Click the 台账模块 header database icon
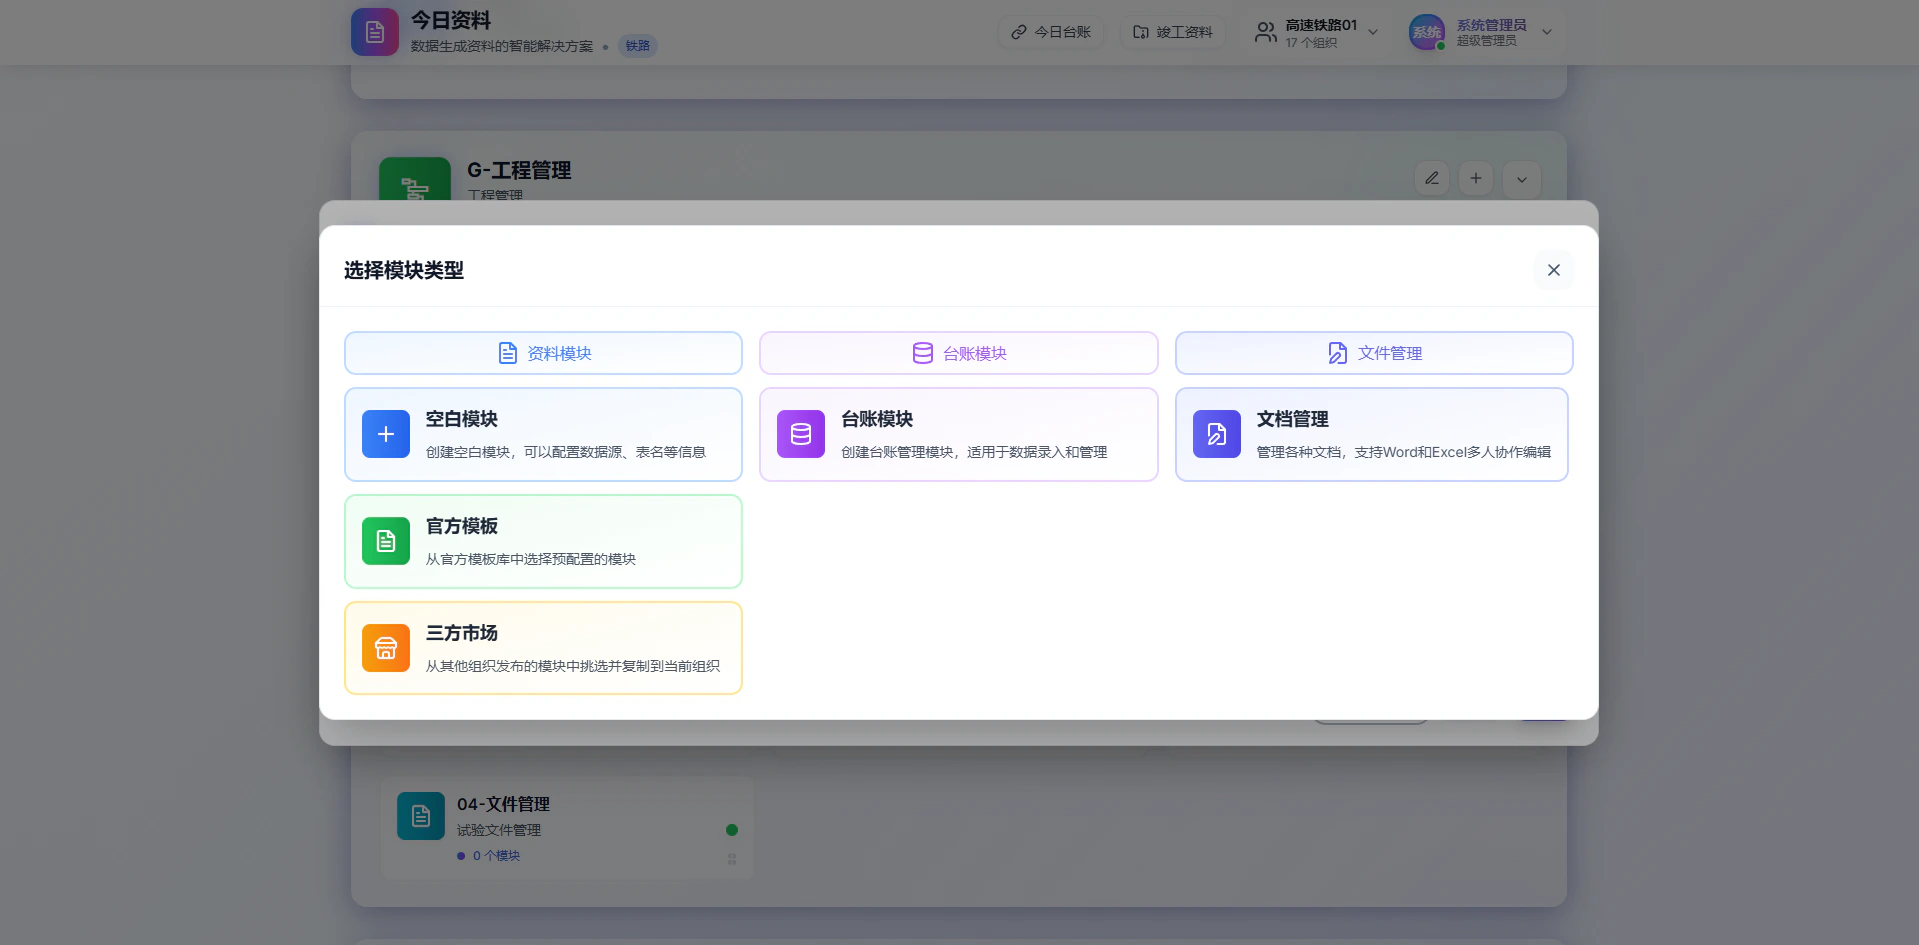This screenshot has height=945, width=1919. (x=923, y=353)
